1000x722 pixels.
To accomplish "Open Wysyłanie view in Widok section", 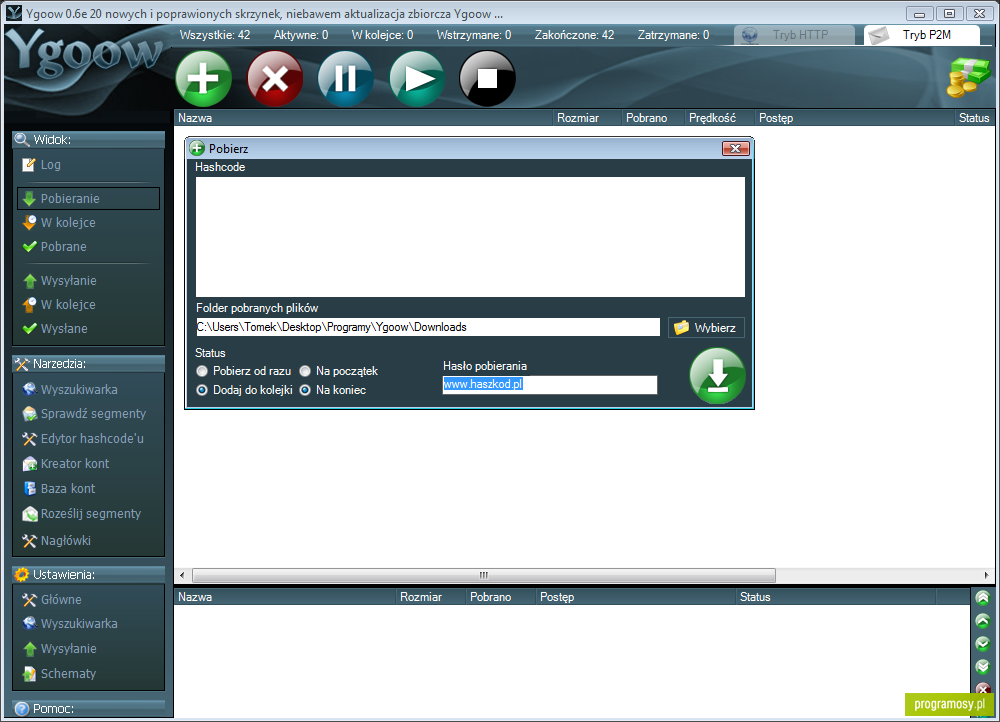I will click(59, 281).
